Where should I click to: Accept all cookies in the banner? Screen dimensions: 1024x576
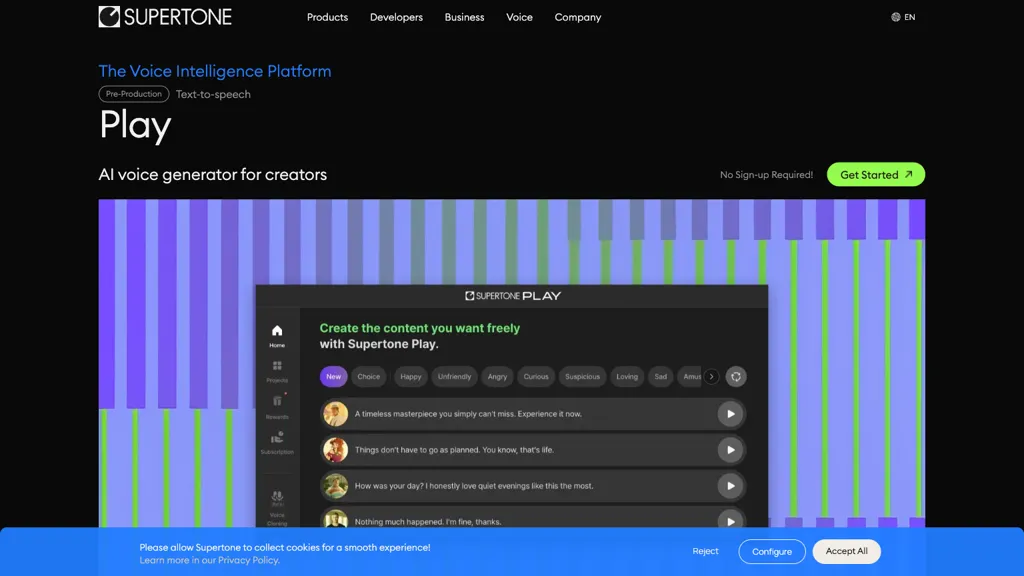pos(846,551)
